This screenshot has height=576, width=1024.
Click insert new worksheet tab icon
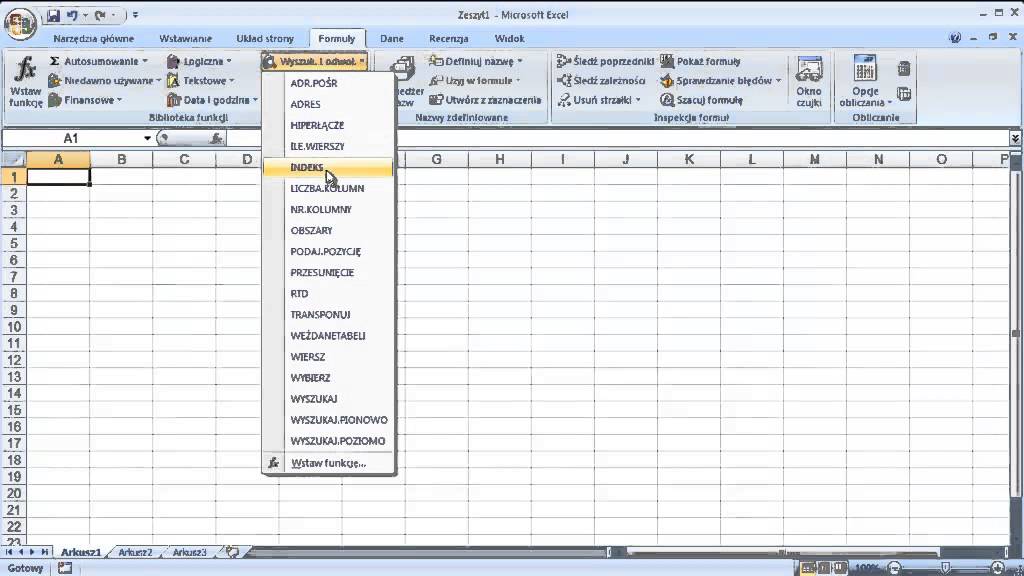[x=232, y=552]
